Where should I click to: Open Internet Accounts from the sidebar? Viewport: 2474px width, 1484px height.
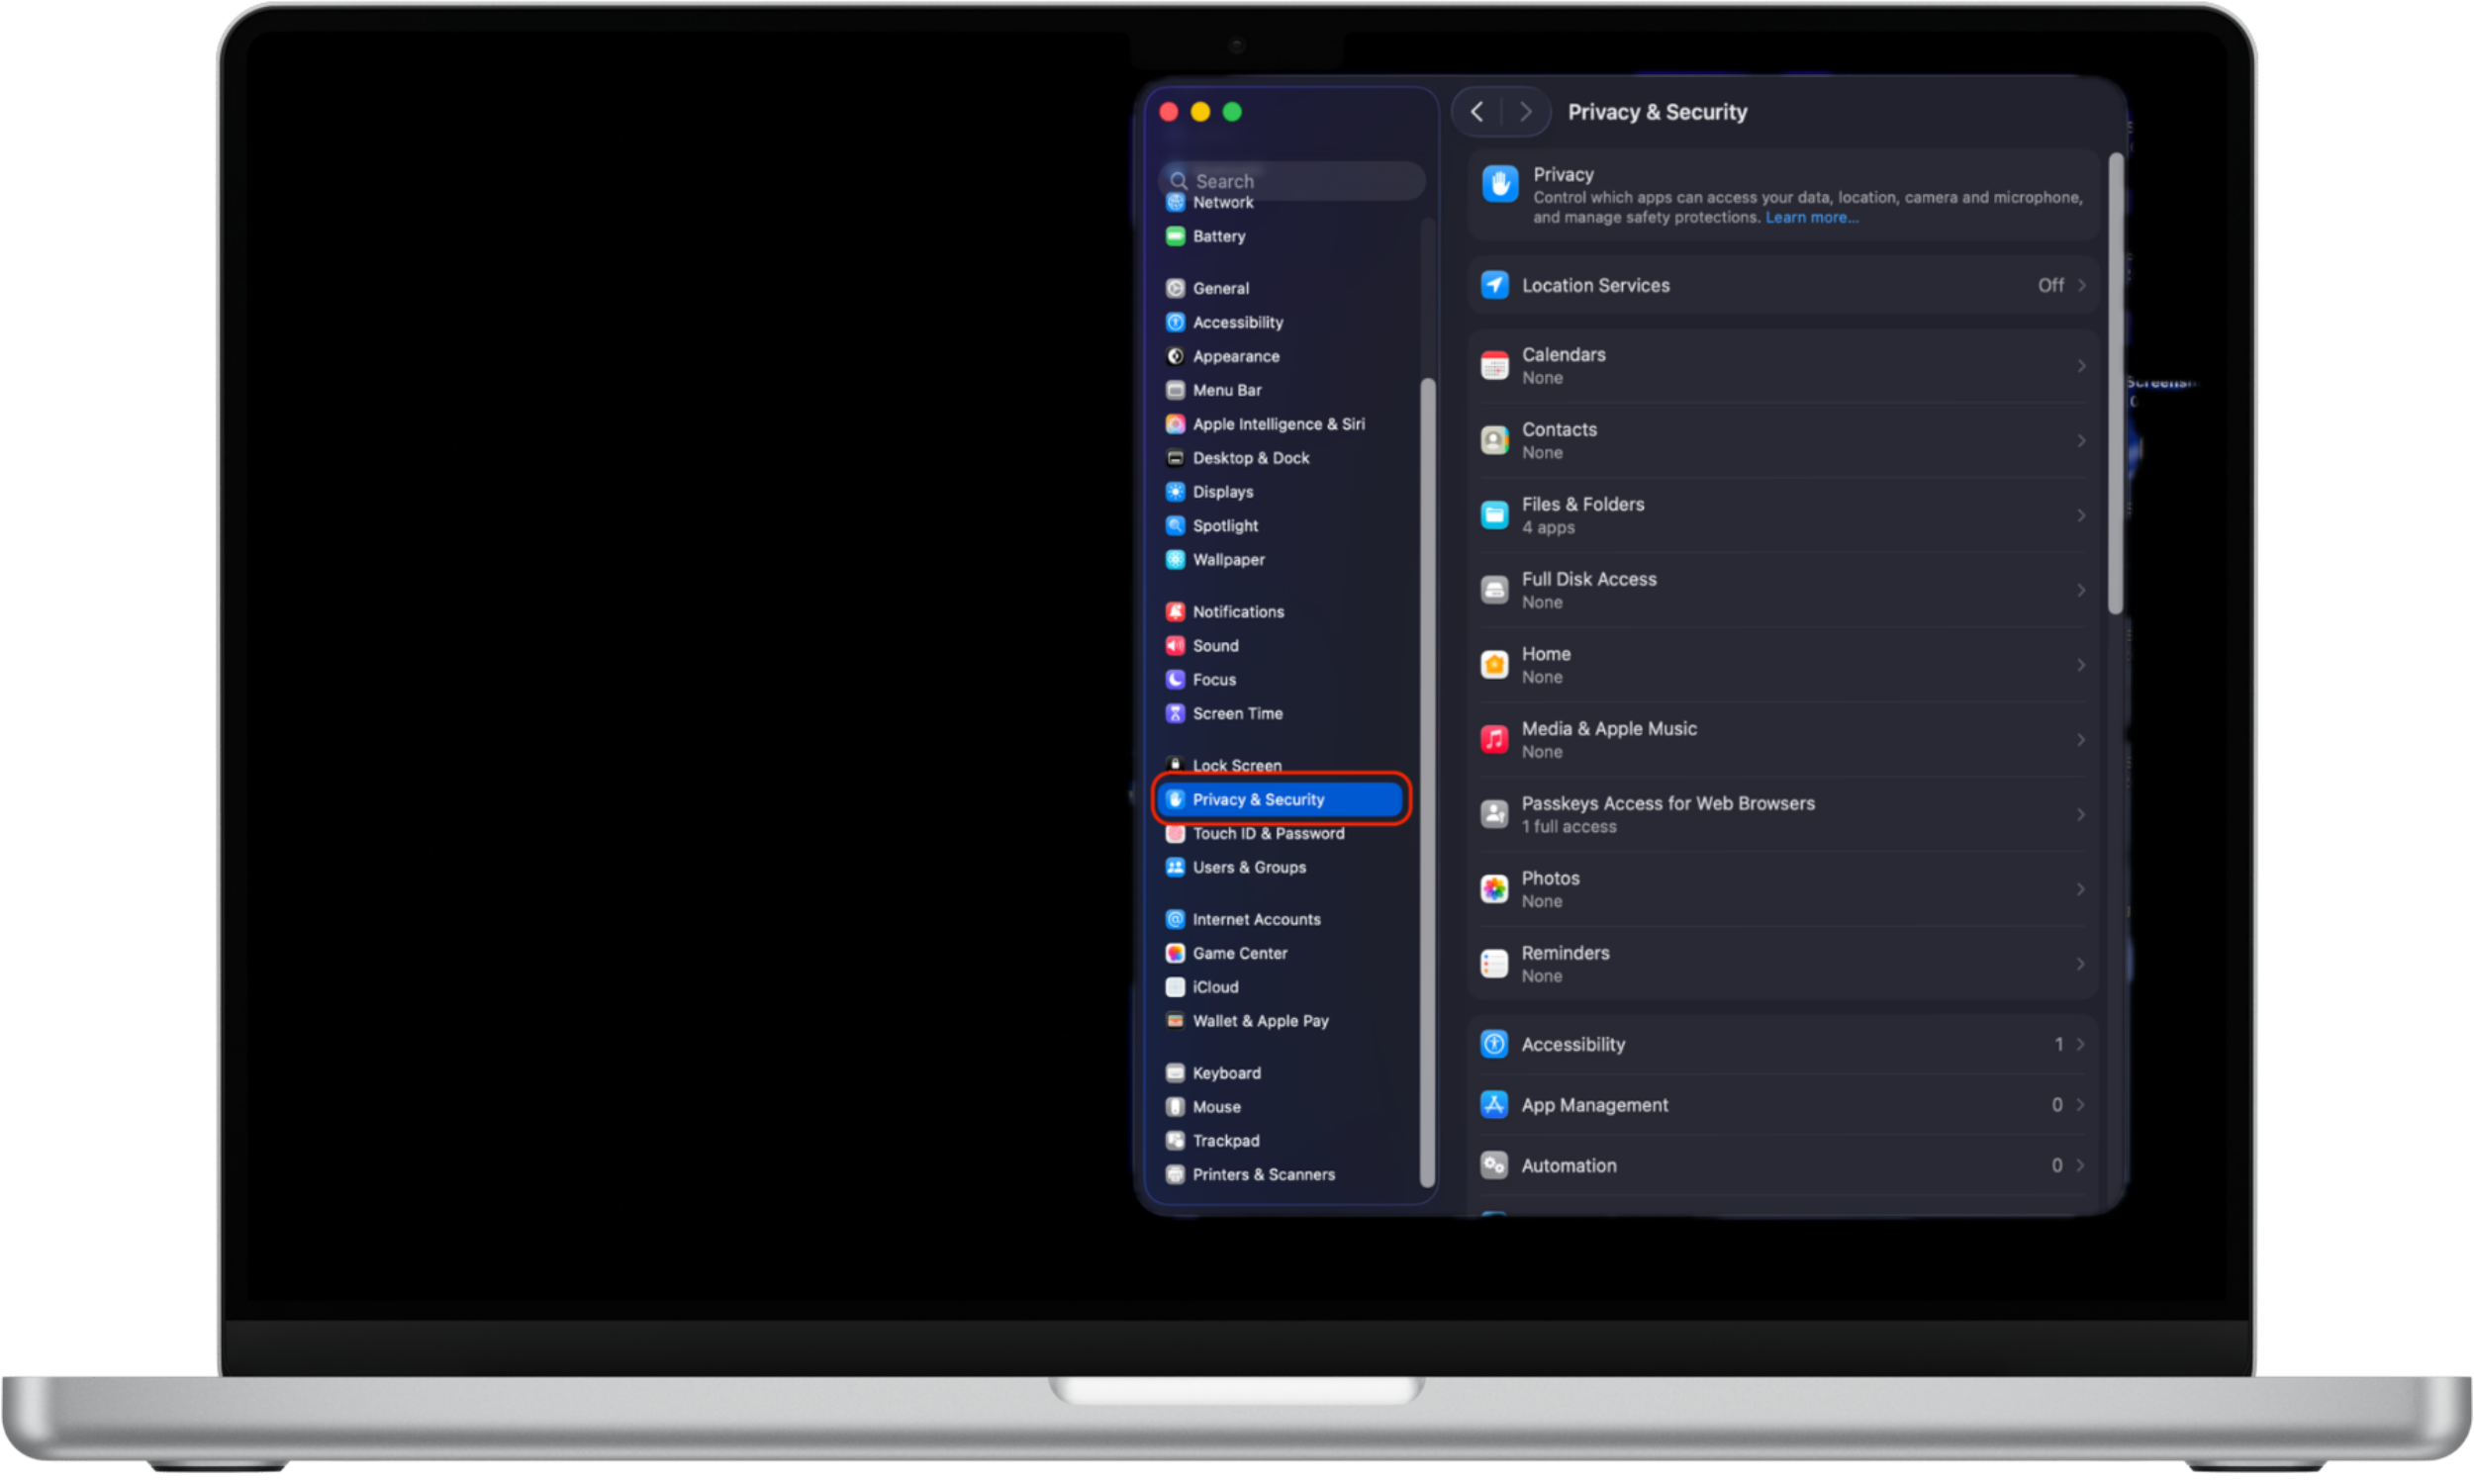(1255, 919)
